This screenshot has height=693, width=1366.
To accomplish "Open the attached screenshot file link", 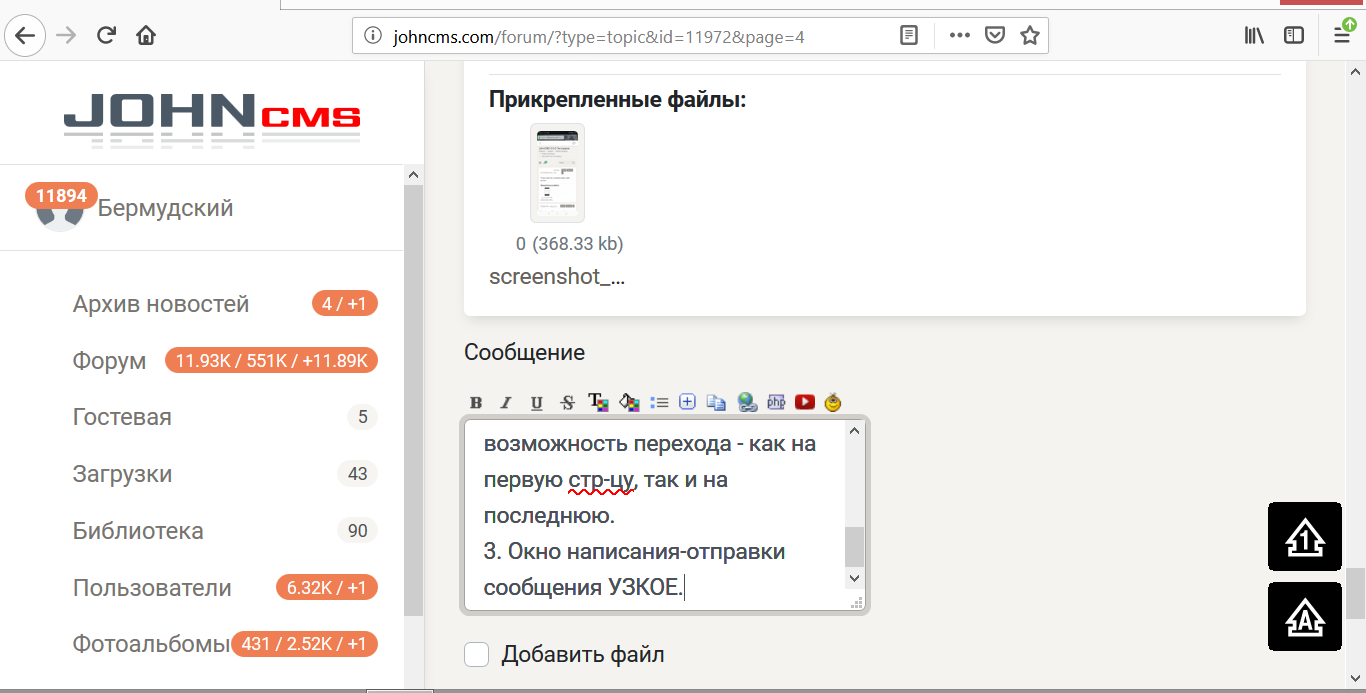I will tap(557, 277).
